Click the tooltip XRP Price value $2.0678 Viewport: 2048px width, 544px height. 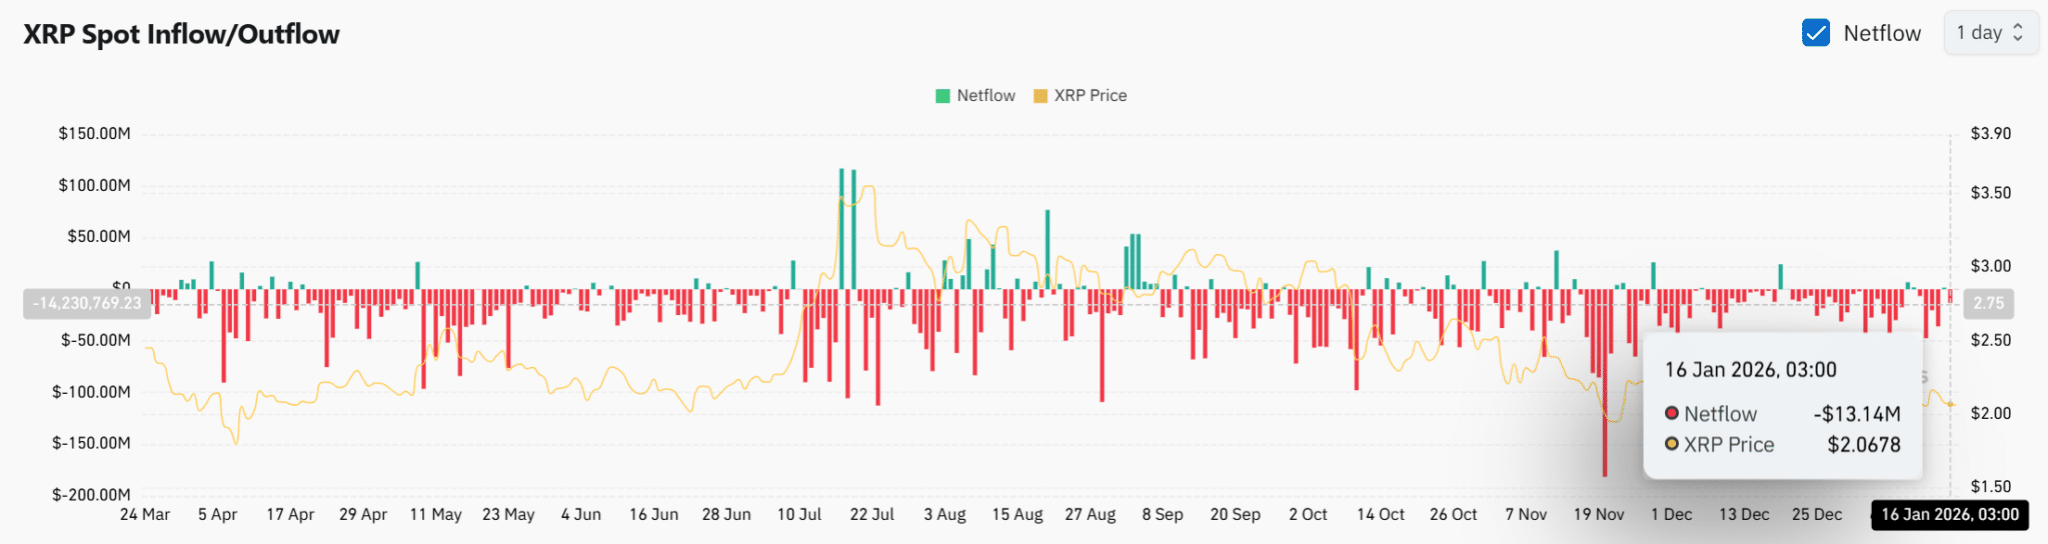[x=1864, y=445]
